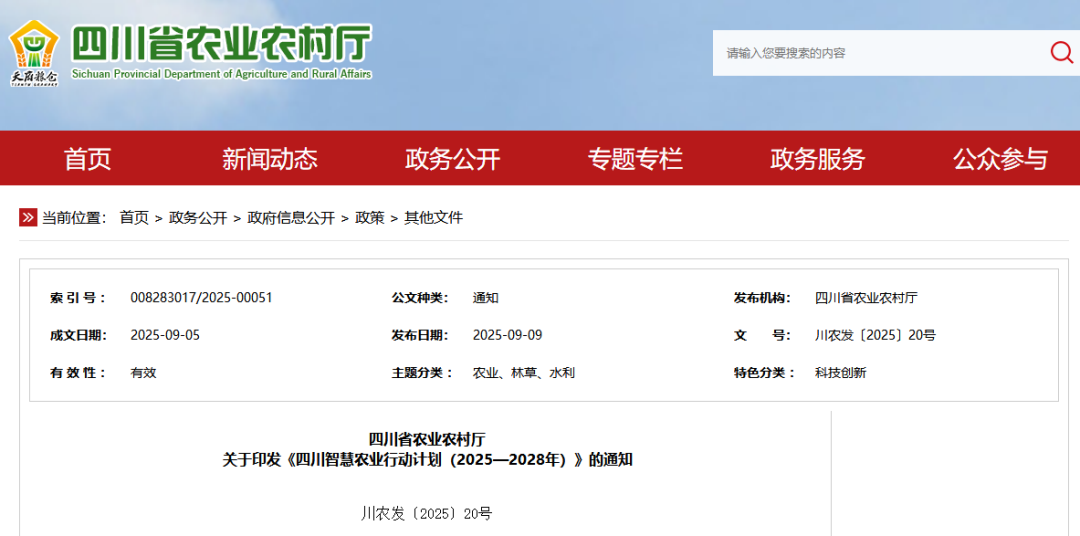The width and height of the screenshot is (1080, 536).
Task: Click the red arrow icon beside 当前位置
Action: [28, 218]
